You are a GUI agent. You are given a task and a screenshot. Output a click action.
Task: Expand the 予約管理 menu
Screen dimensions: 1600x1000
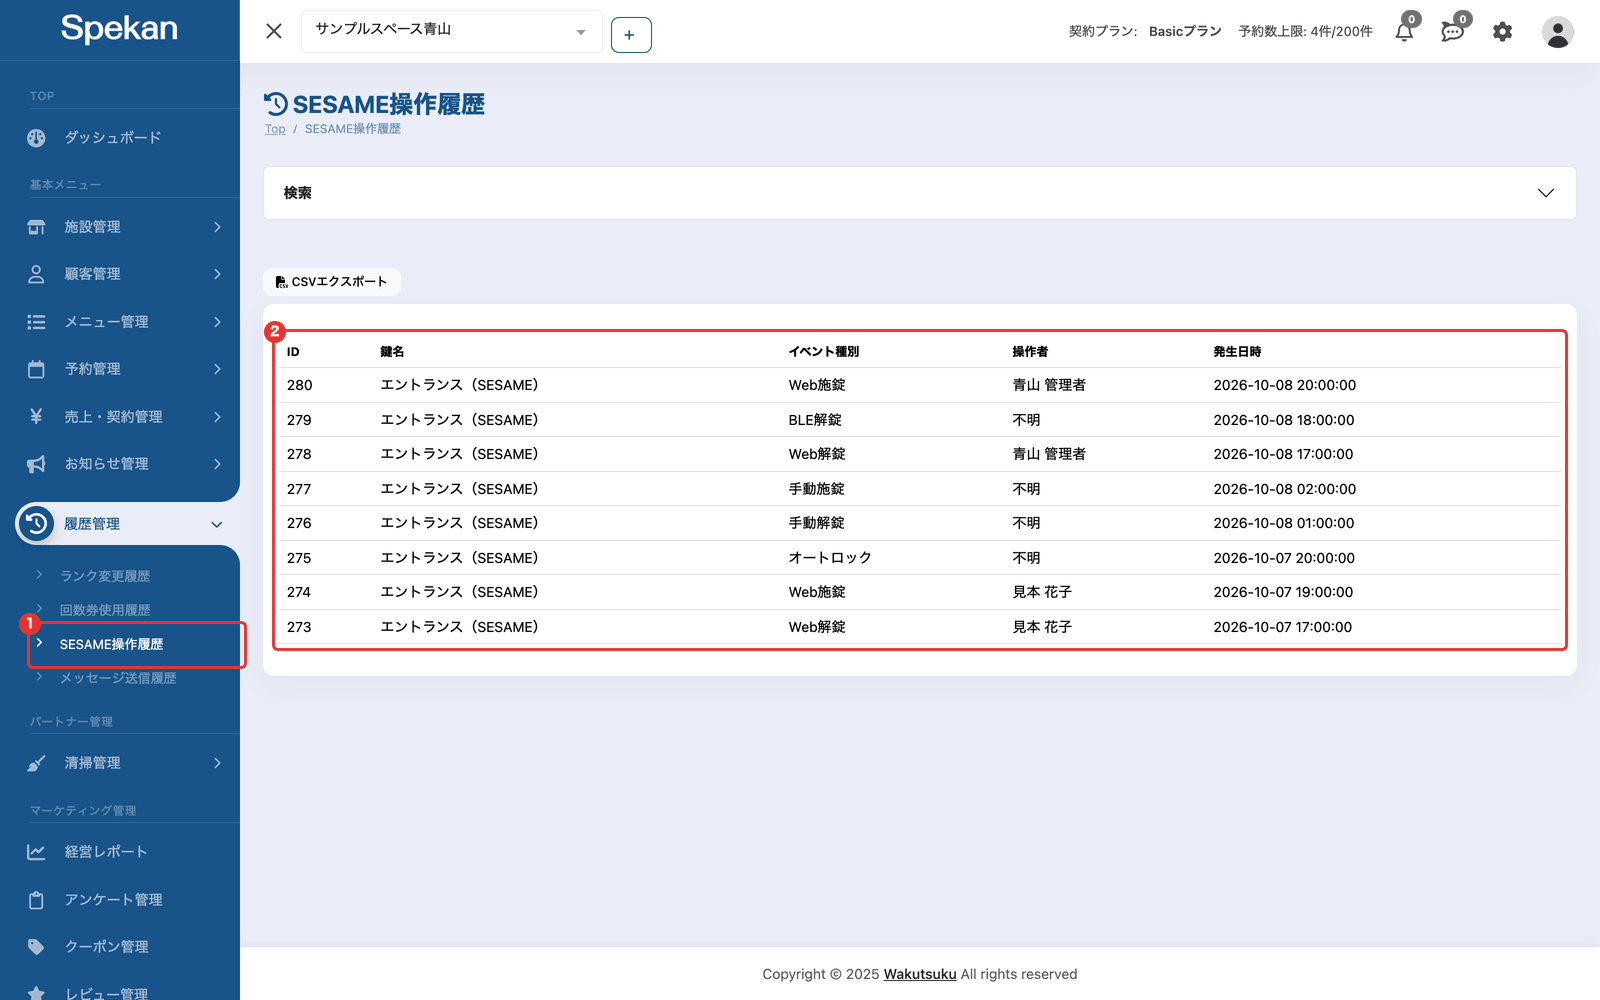pyautogui.click(x=120, y=369)
